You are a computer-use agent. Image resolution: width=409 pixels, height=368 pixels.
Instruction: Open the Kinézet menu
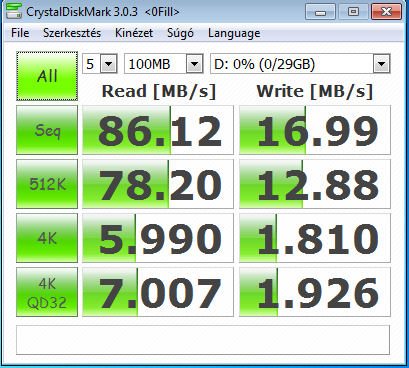[x=134, y=33]
